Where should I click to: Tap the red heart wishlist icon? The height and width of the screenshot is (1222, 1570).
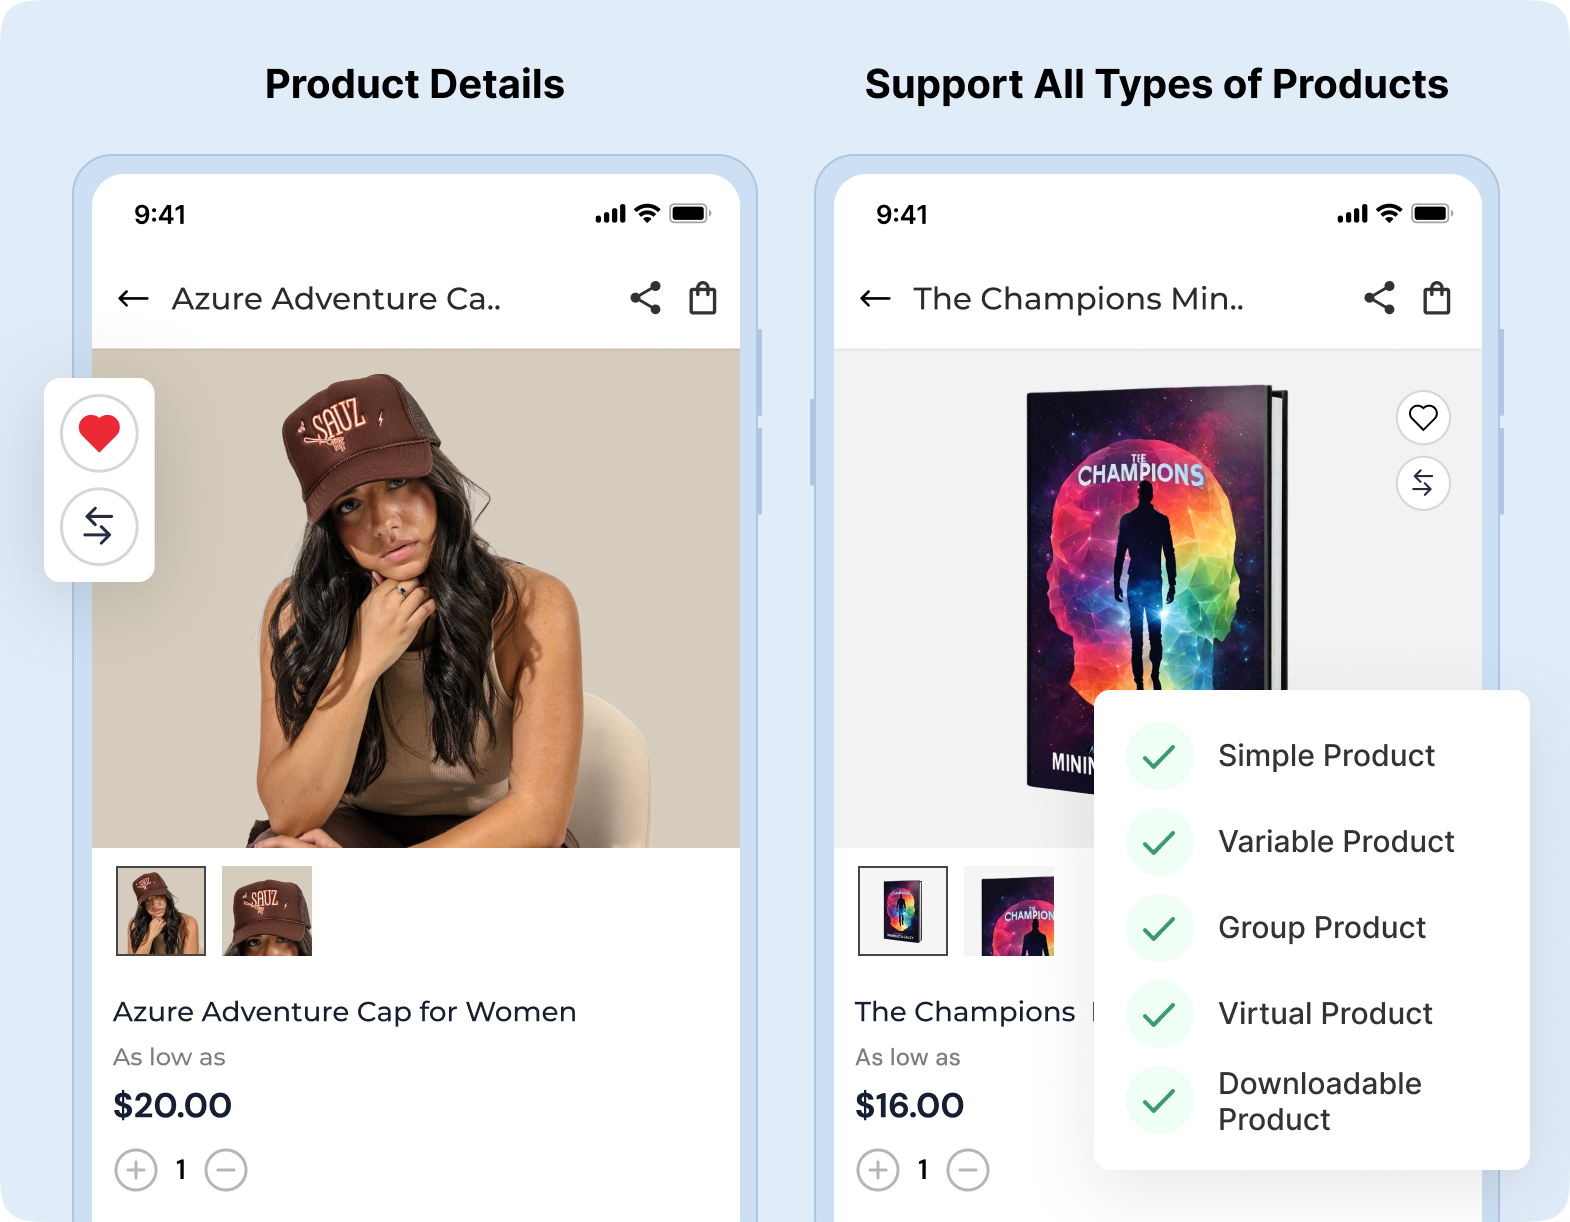pos(99,433)
